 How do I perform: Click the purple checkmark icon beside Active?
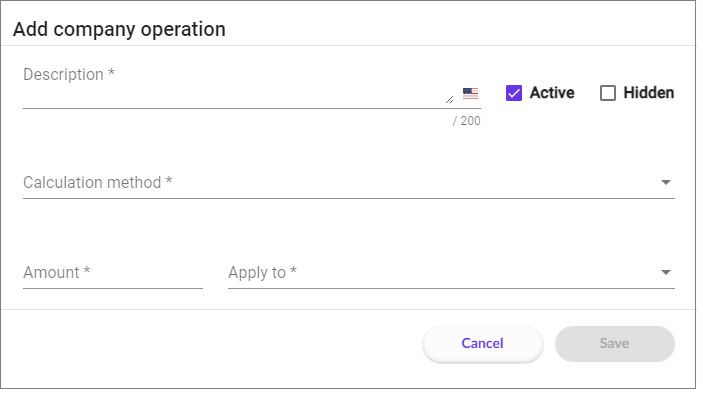click(x=514, y=93)
